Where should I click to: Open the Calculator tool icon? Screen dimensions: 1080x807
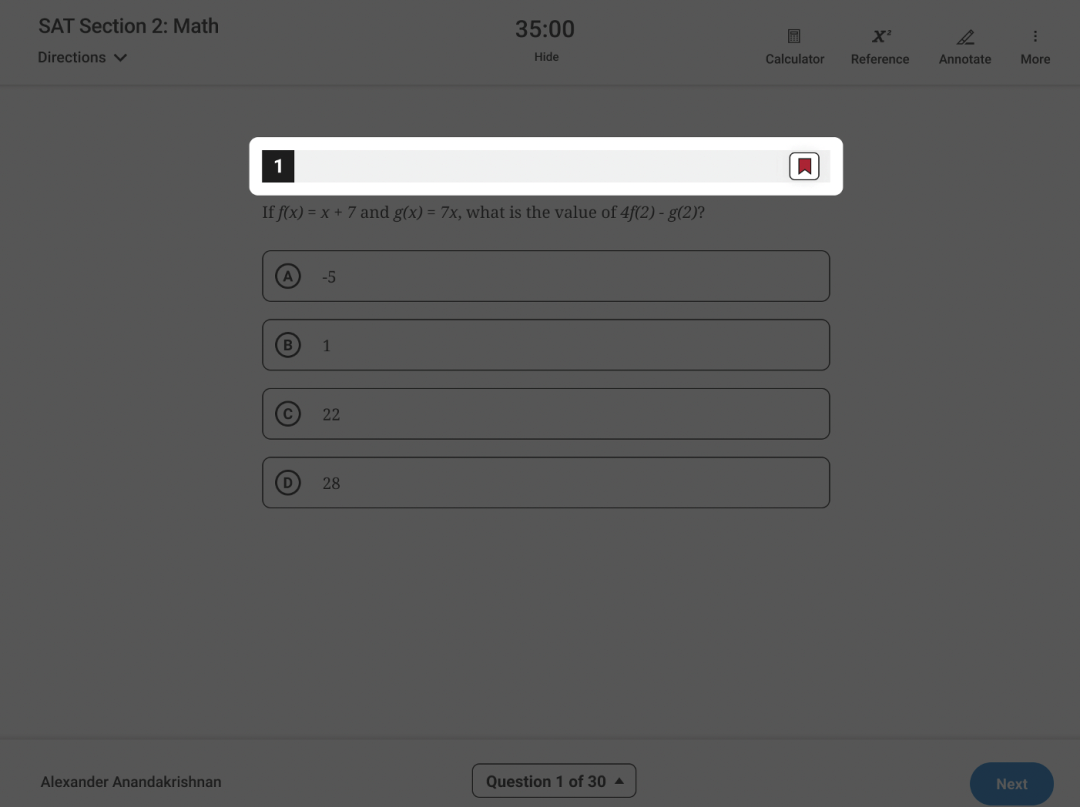794,37
